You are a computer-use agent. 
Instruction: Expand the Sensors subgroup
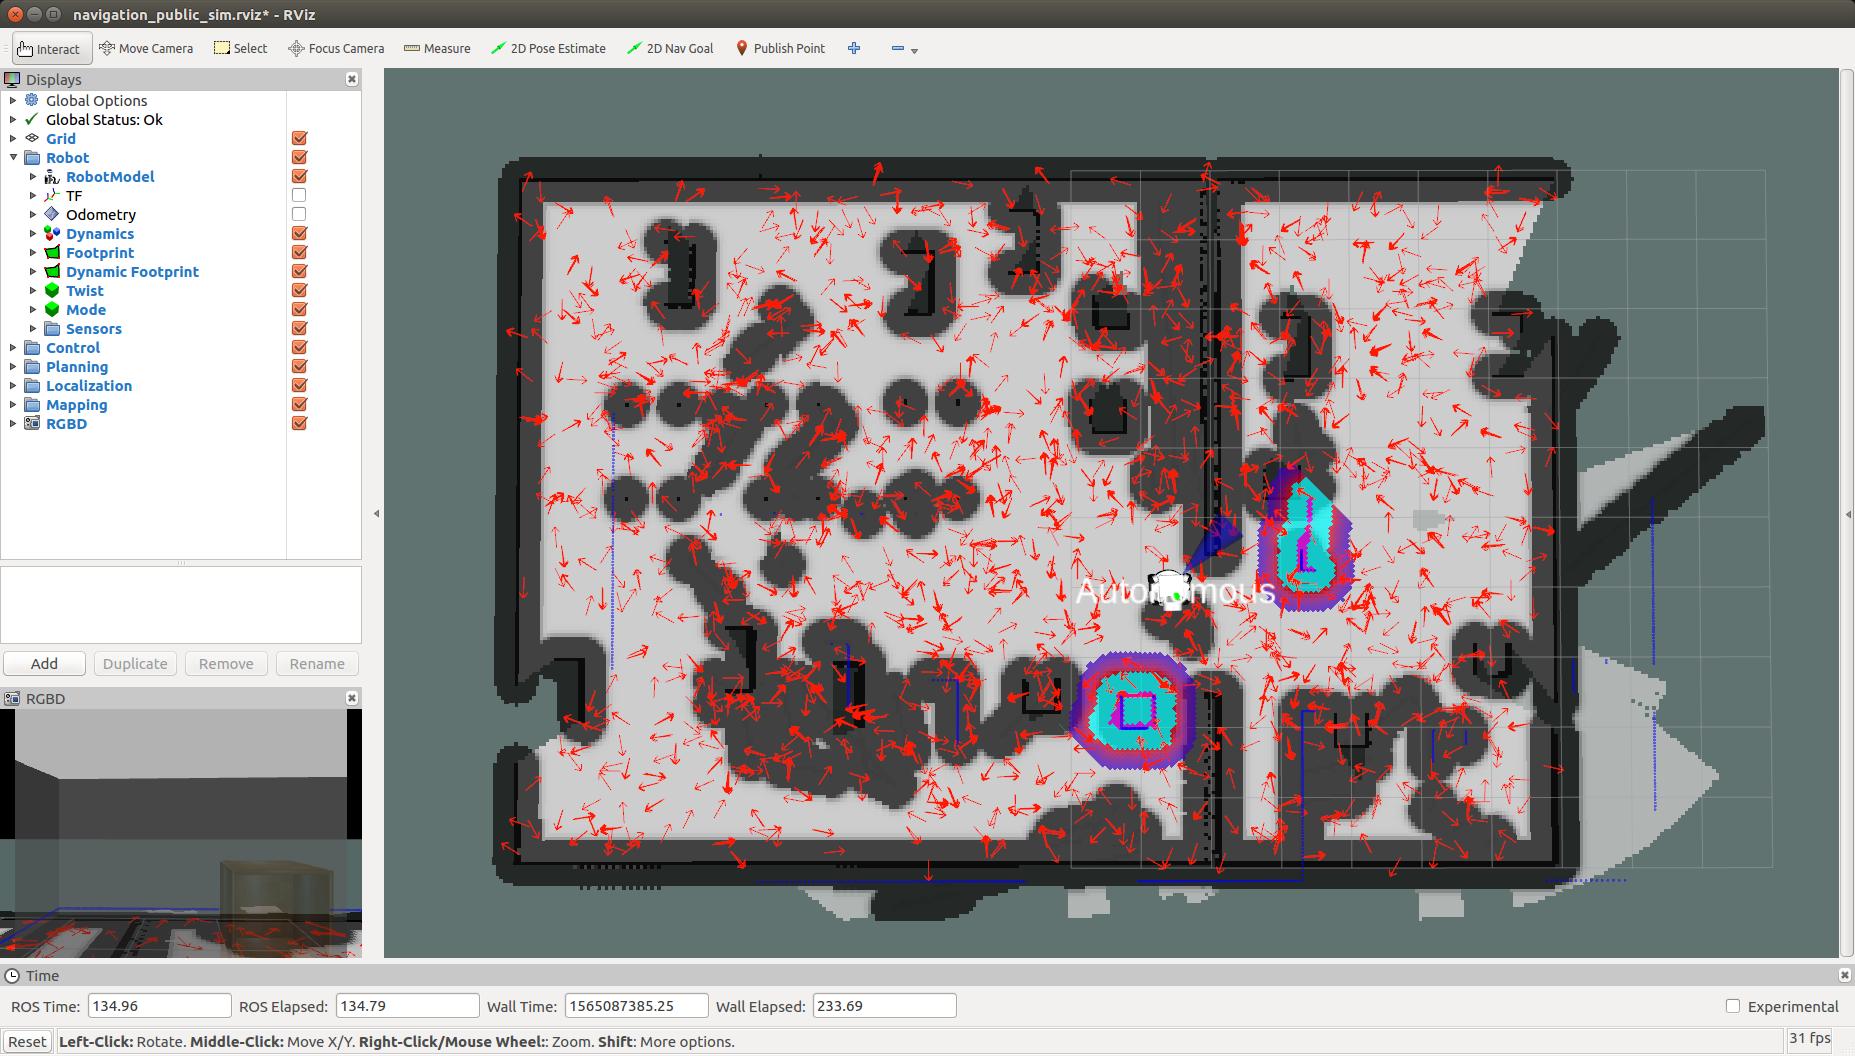33,328
